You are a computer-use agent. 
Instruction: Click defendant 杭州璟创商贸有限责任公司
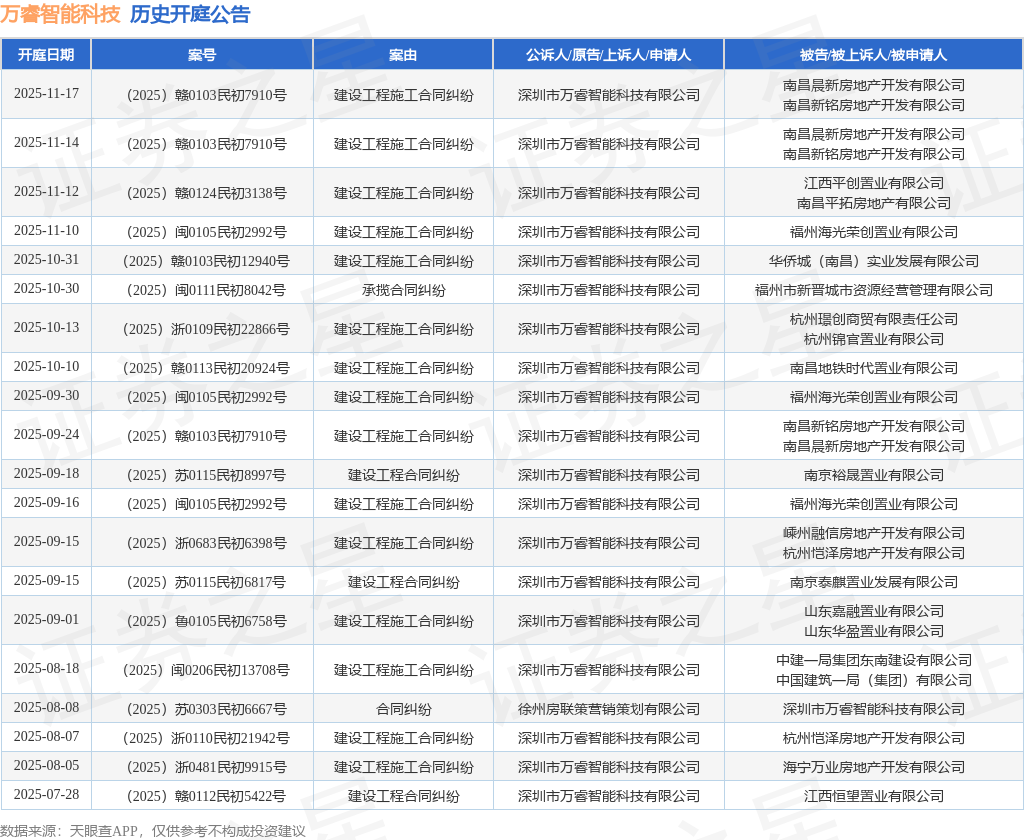pyautogui.click(x=874, y=319)
